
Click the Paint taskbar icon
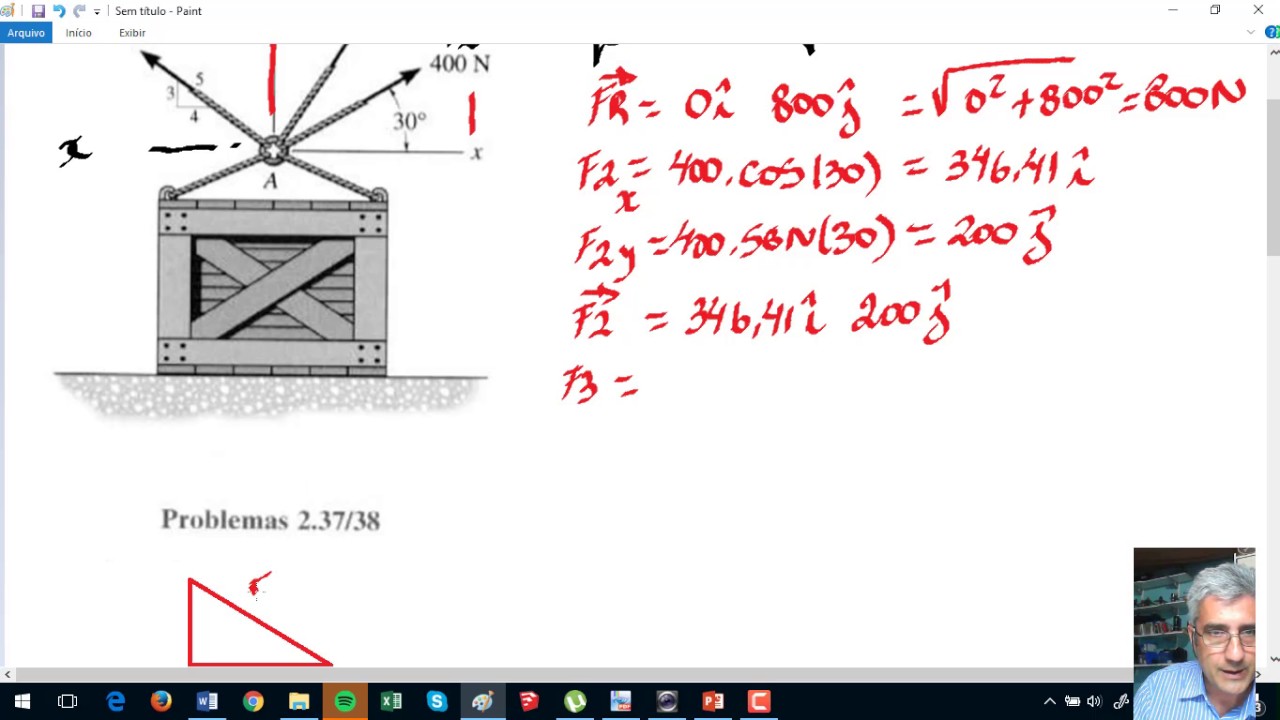pyautogui.click(x=483, y=701)
